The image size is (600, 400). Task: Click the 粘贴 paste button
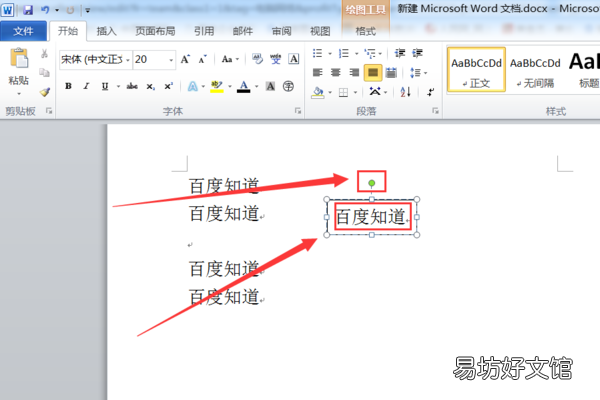(19, 59)
